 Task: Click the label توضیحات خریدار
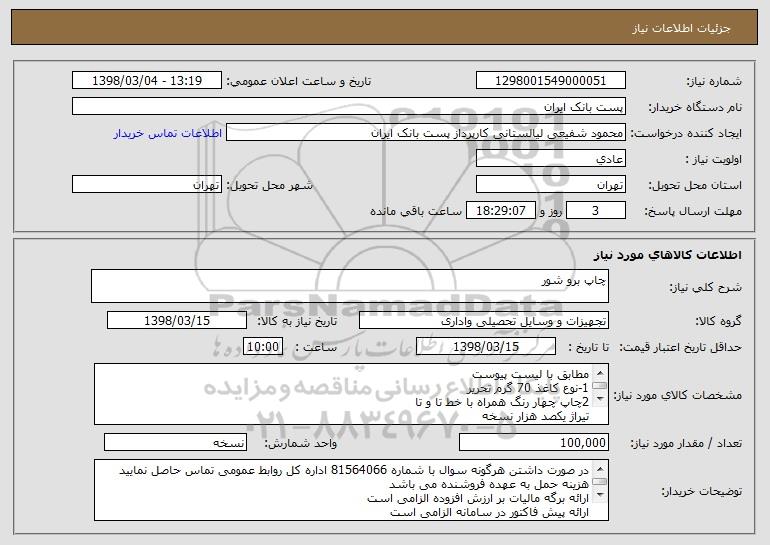(x=701, y=491)
